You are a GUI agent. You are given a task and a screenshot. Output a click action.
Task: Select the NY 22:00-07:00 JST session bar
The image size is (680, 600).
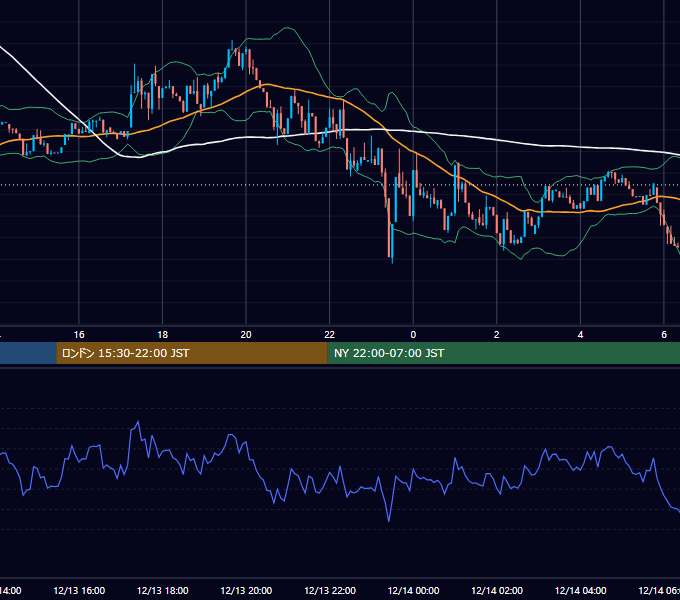click(503, 353)
